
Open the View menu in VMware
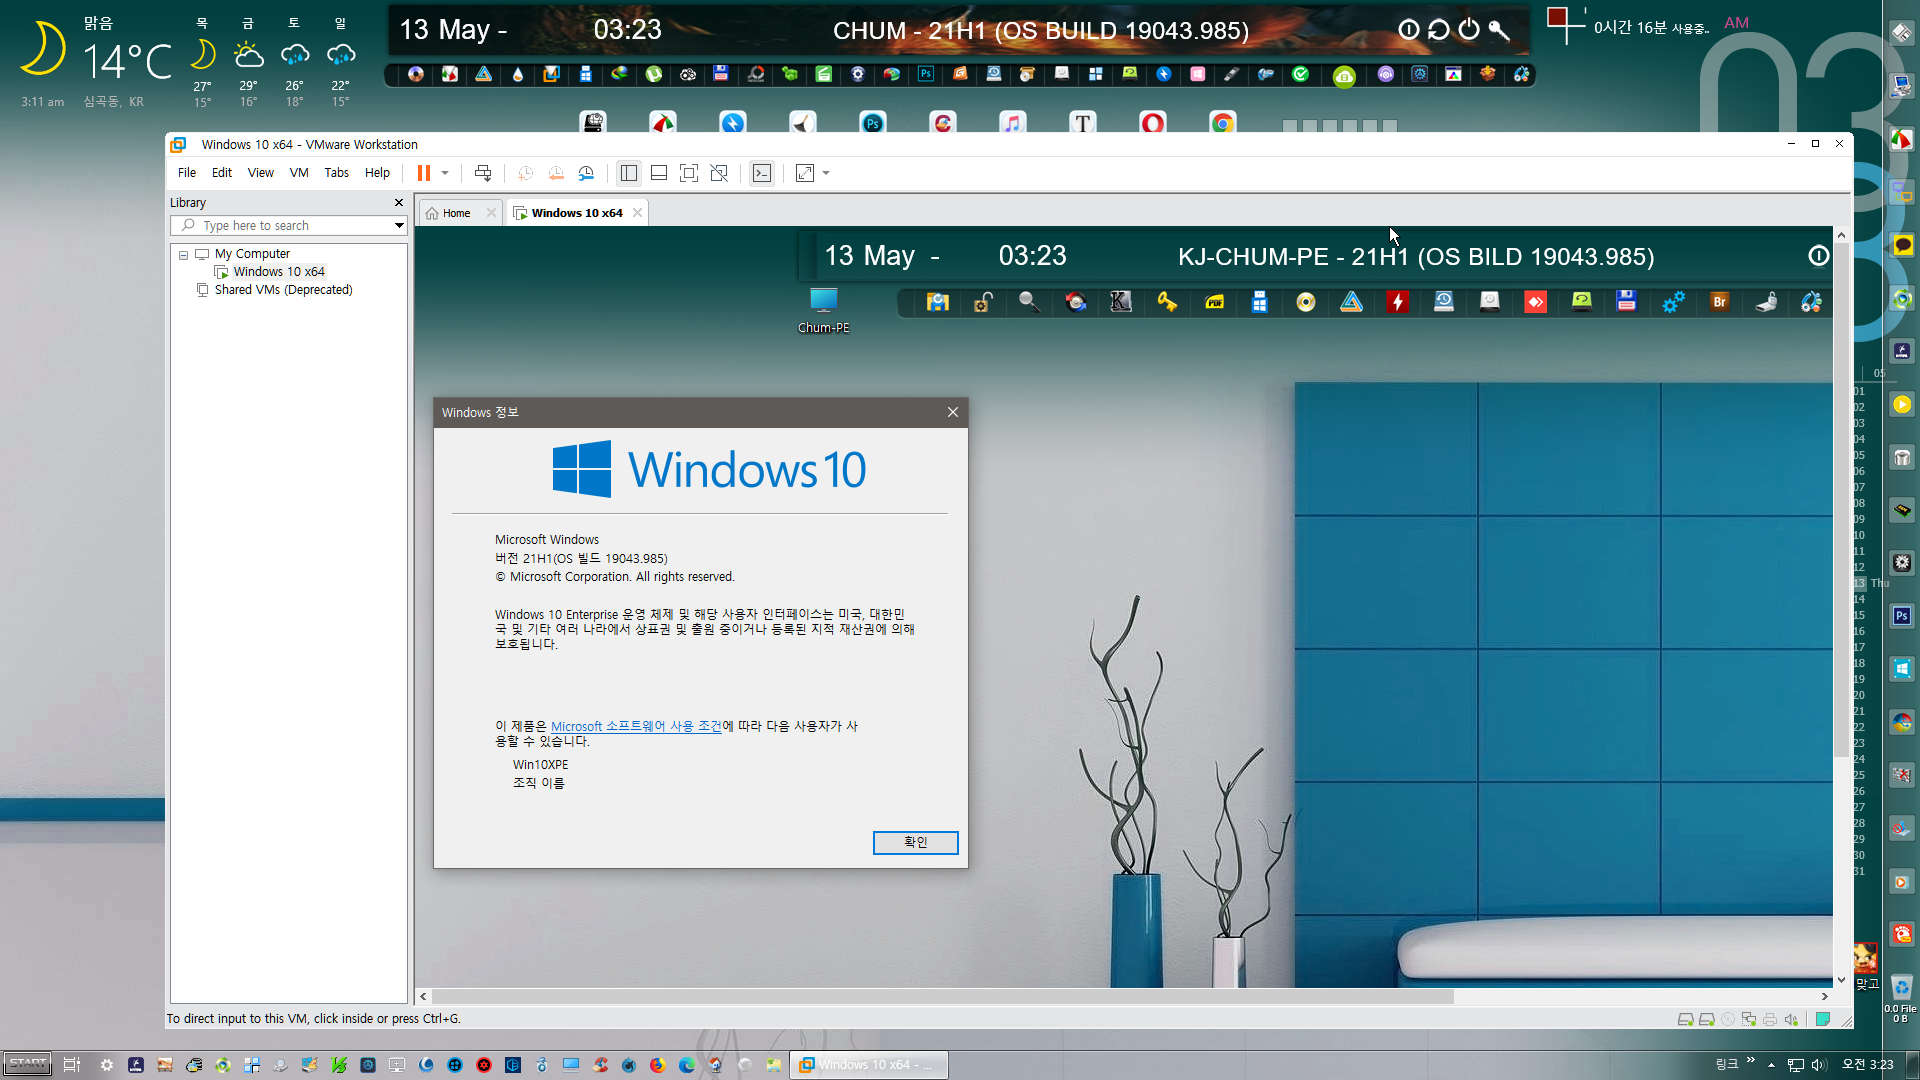(261, 173)
